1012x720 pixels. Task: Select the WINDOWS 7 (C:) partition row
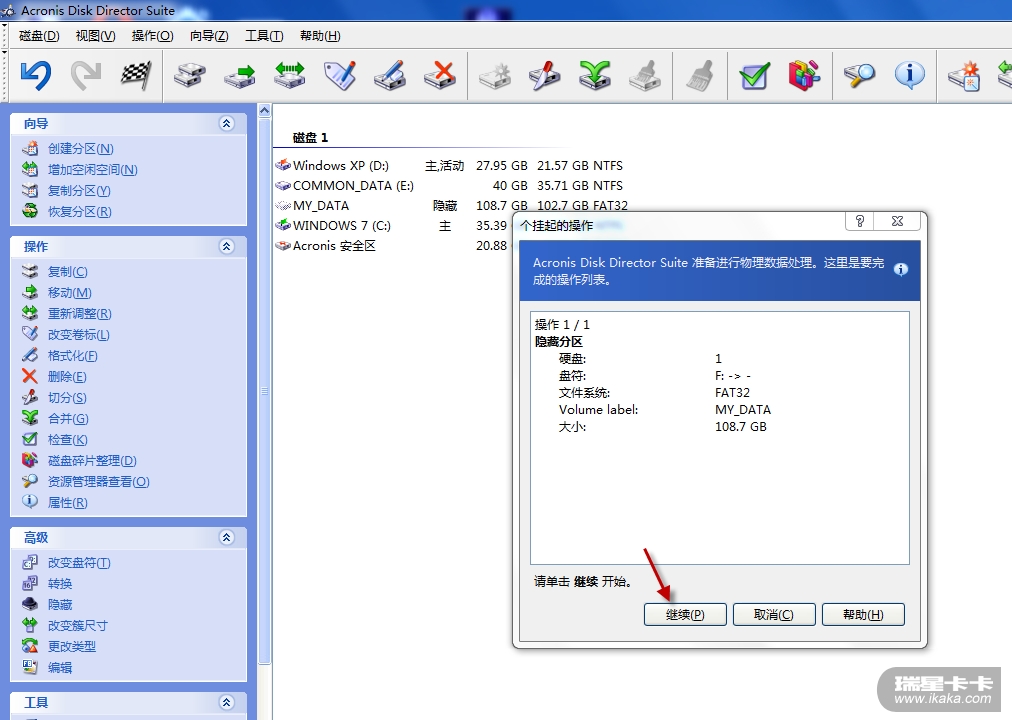(392, 226)
